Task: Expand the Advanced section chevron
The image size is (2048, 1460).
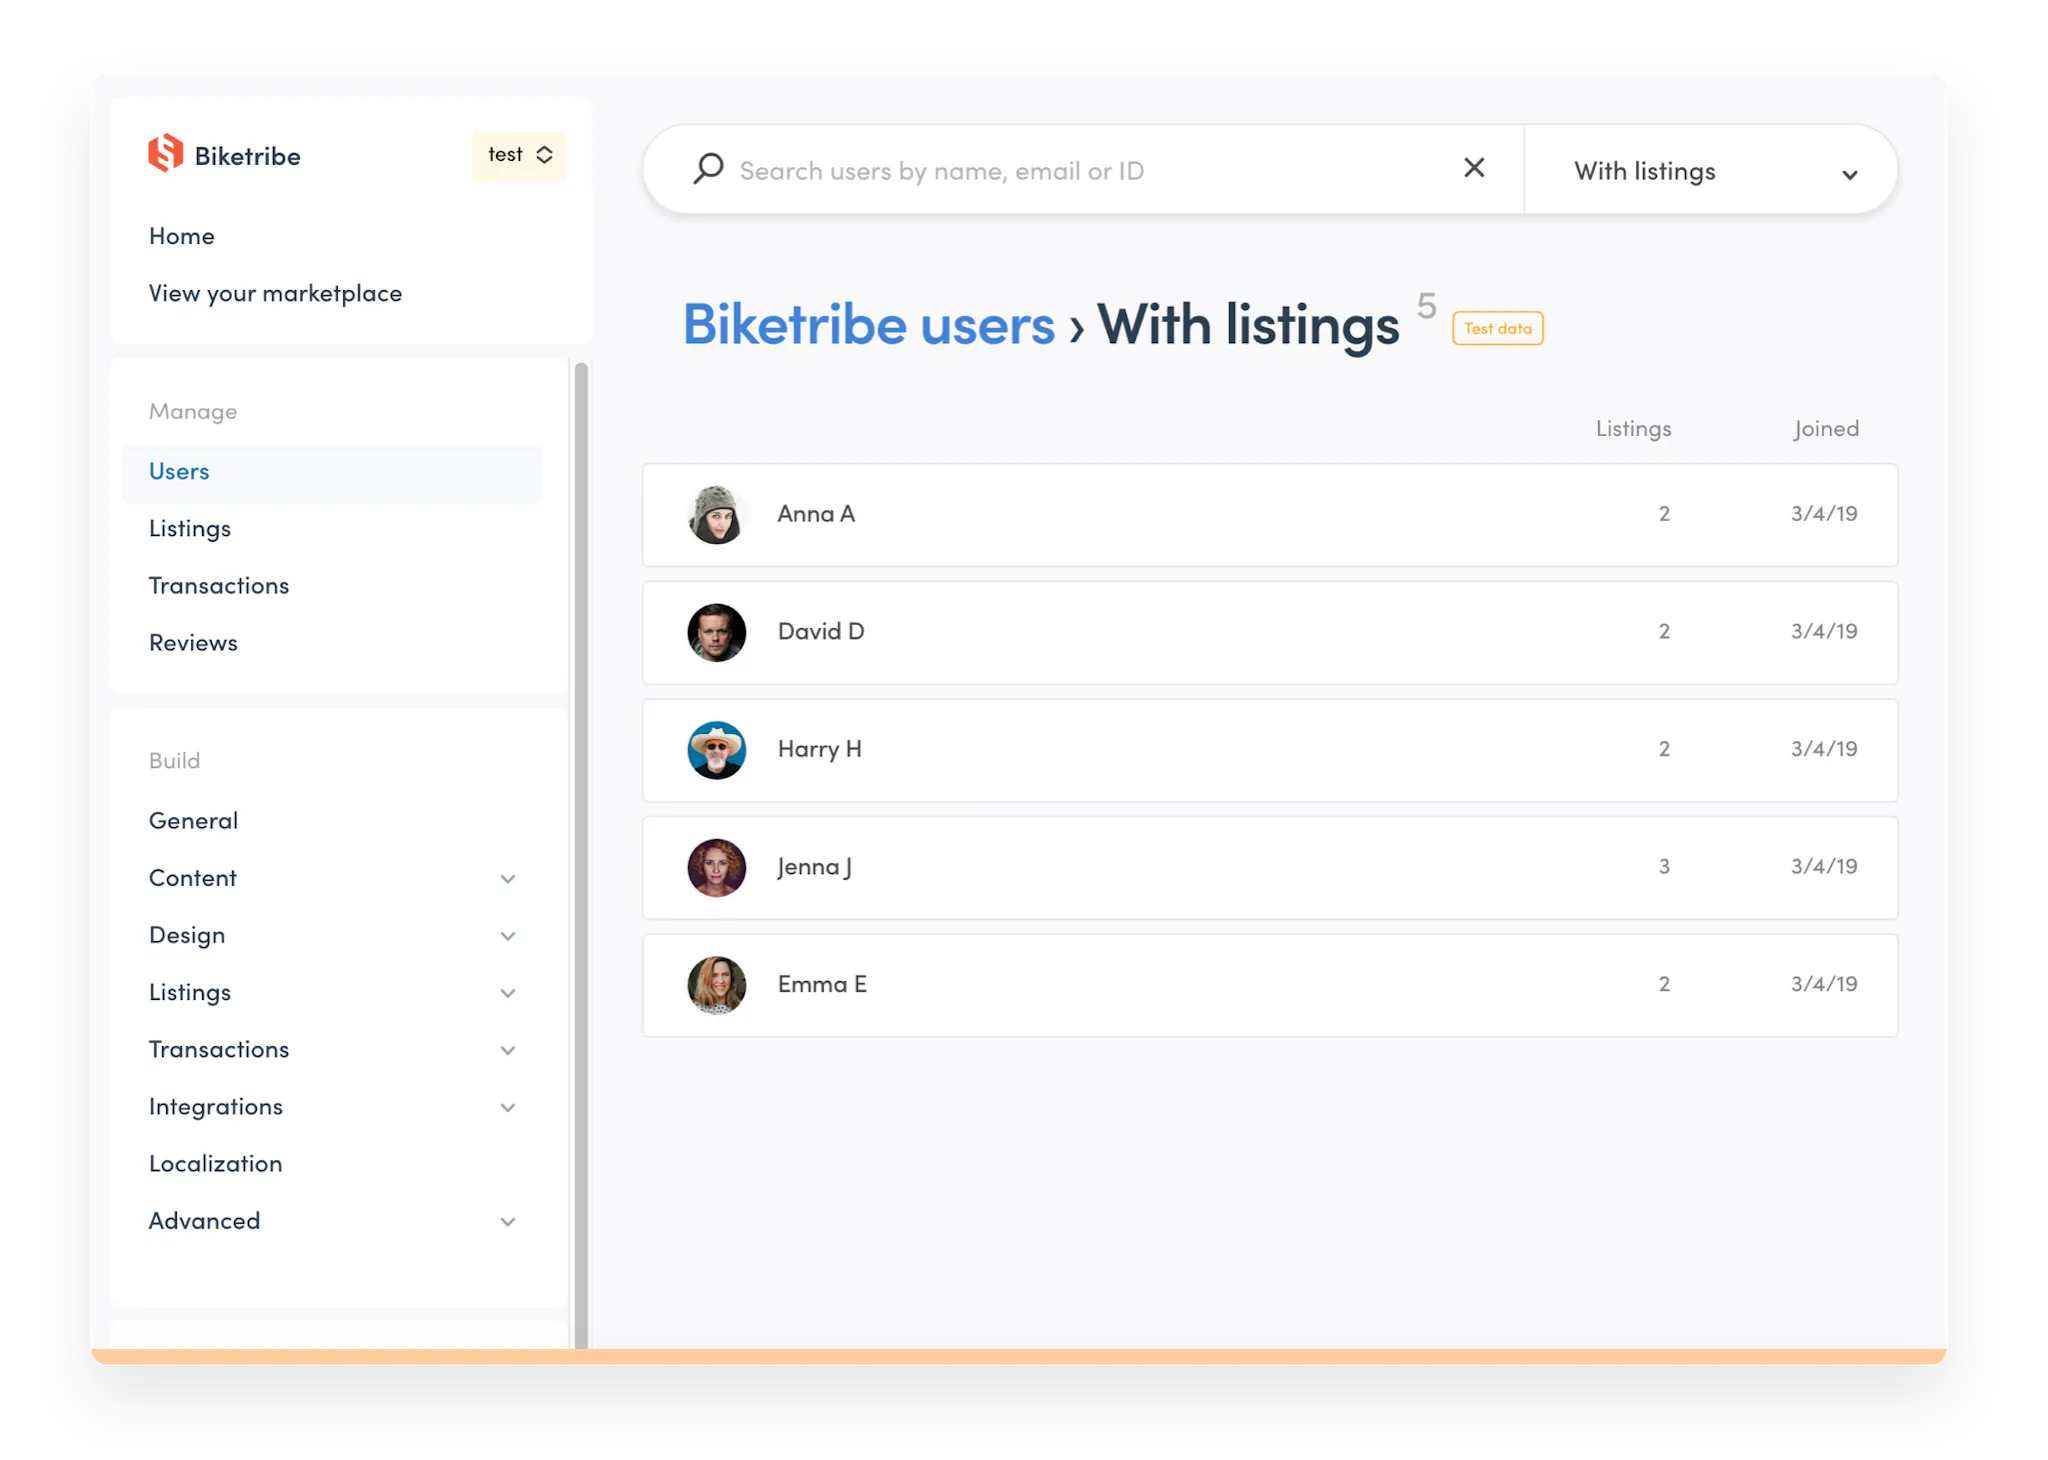Action: (508, 1222)
